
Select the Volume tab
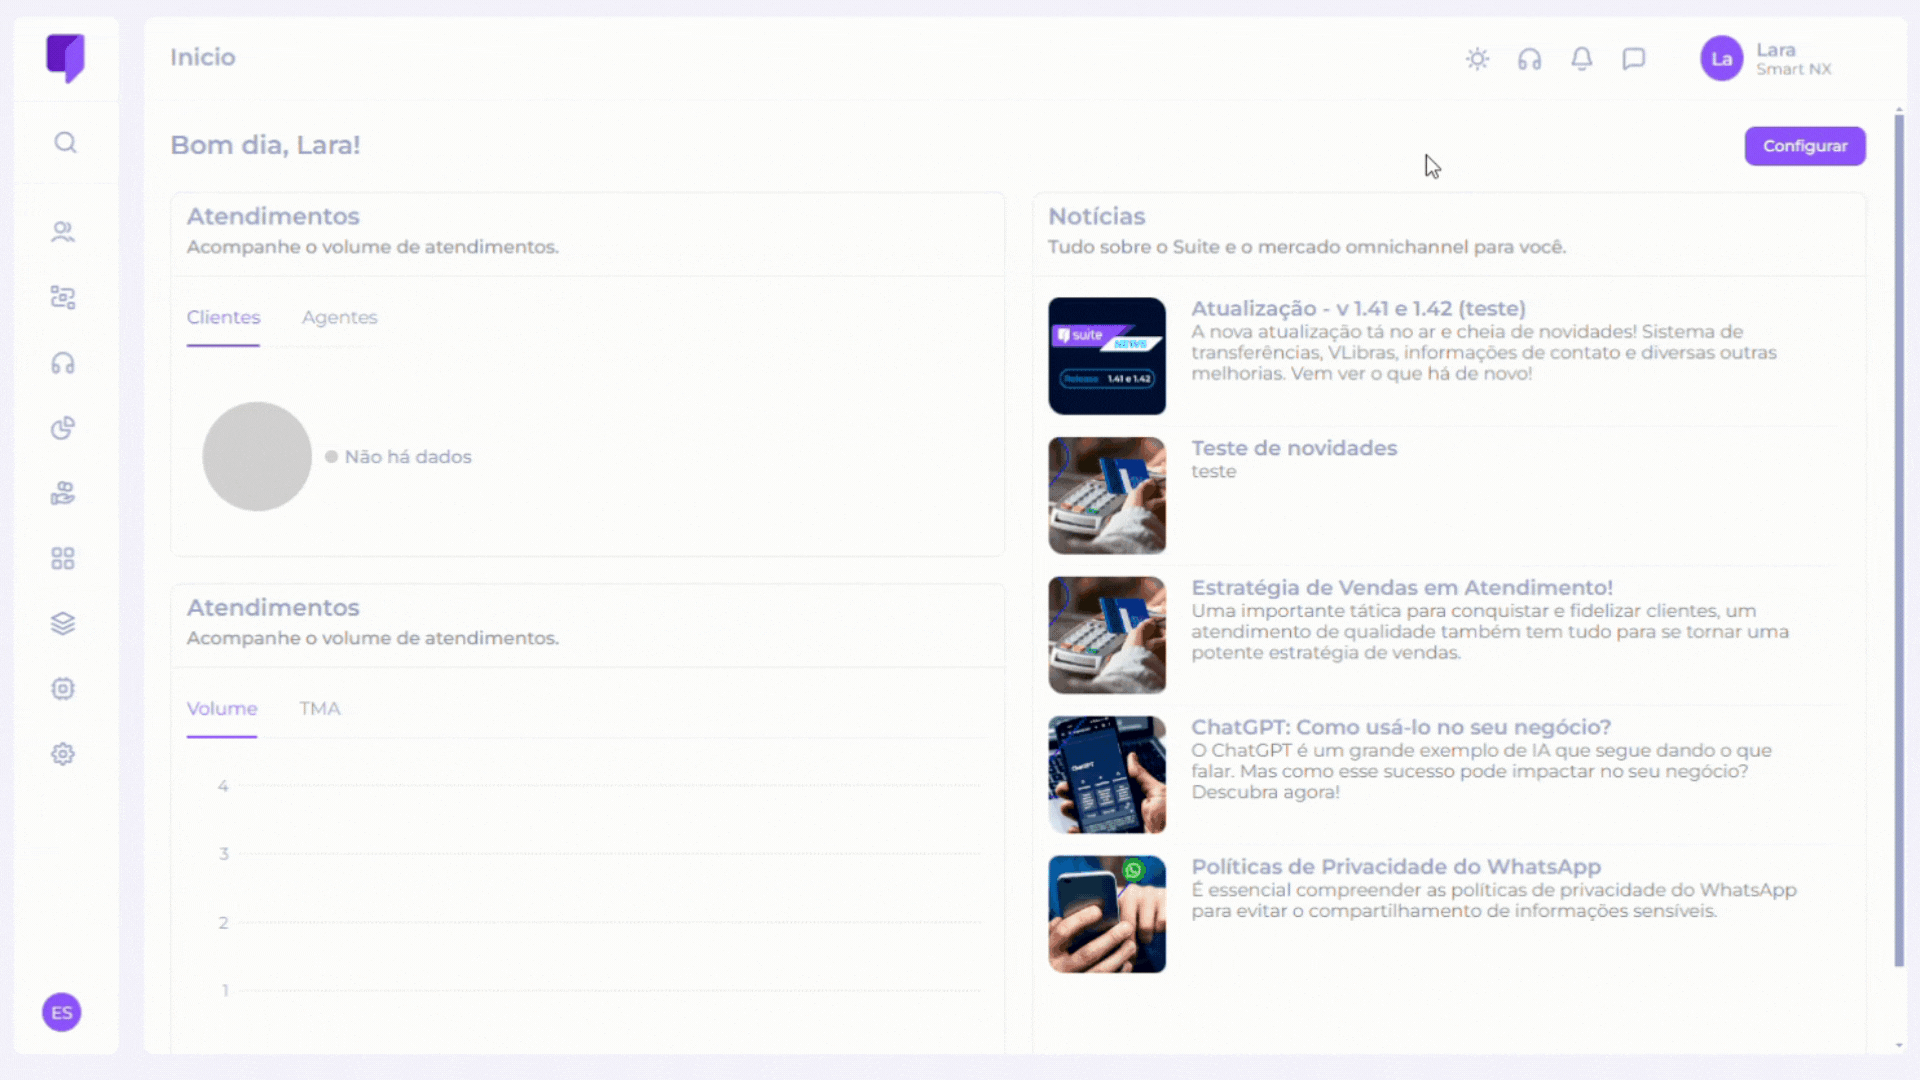point(222,708)
